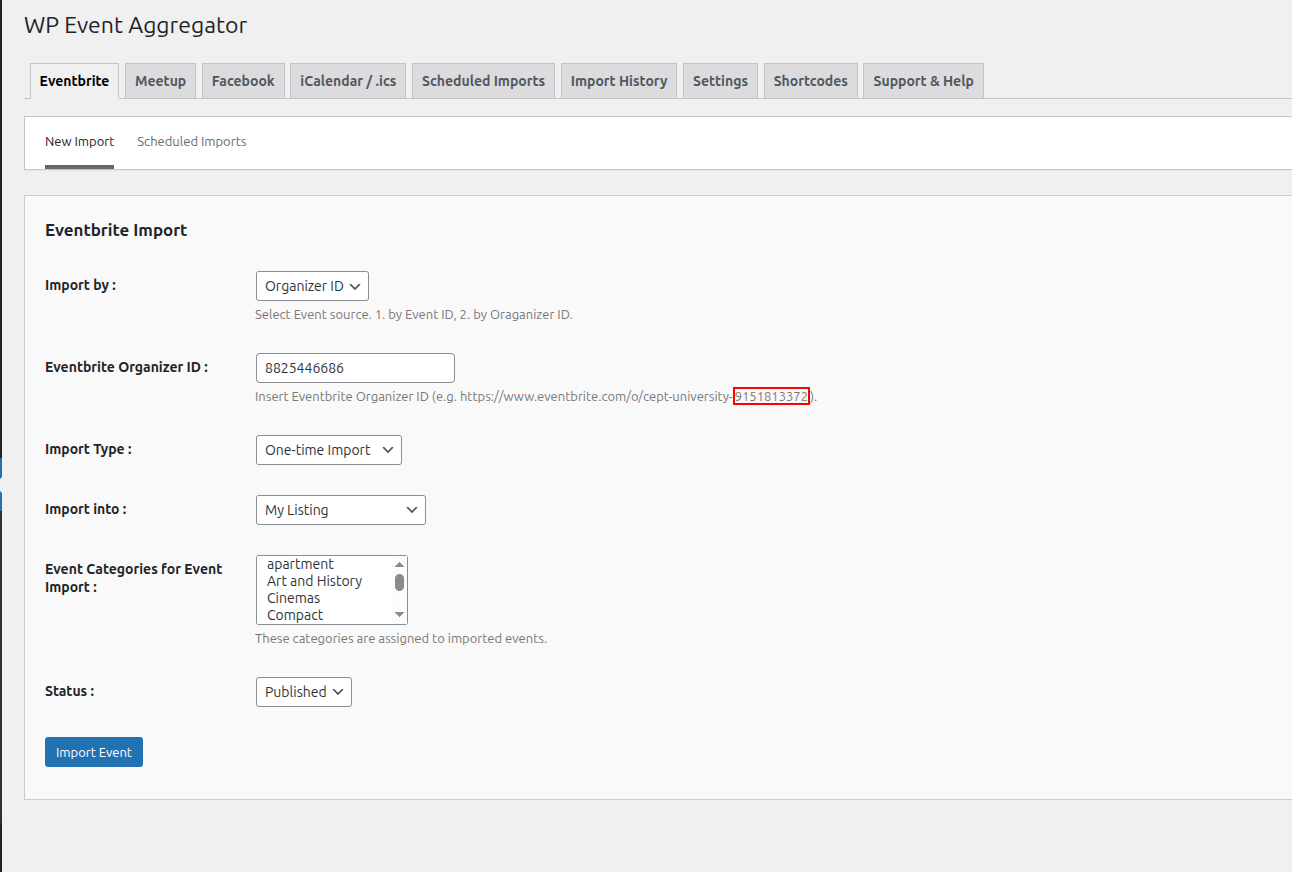View the Shortcodes tab
Viewport: 1292px width, 872px height.
click(810, 81)
